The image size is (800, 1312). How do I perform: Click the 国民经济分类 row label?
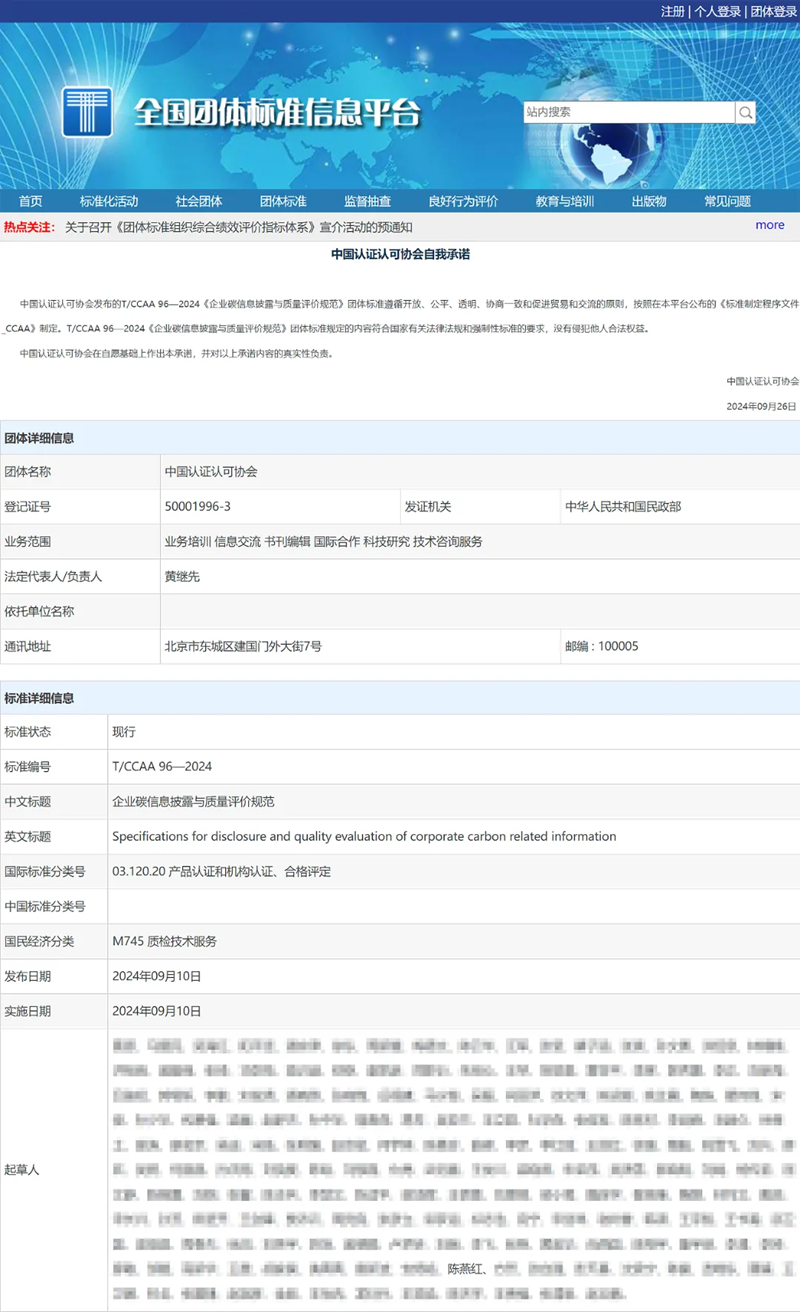39,942
